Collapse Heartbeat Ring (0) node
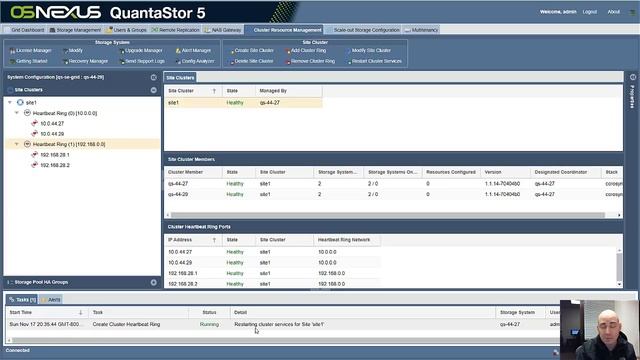Screen dimensions: 640x360 click(17, 113)
